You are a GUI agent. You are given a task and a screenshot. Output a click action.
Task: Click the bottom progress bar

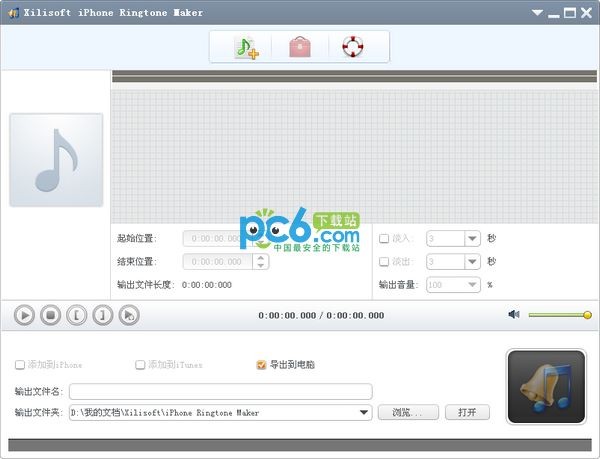[300, 445]
